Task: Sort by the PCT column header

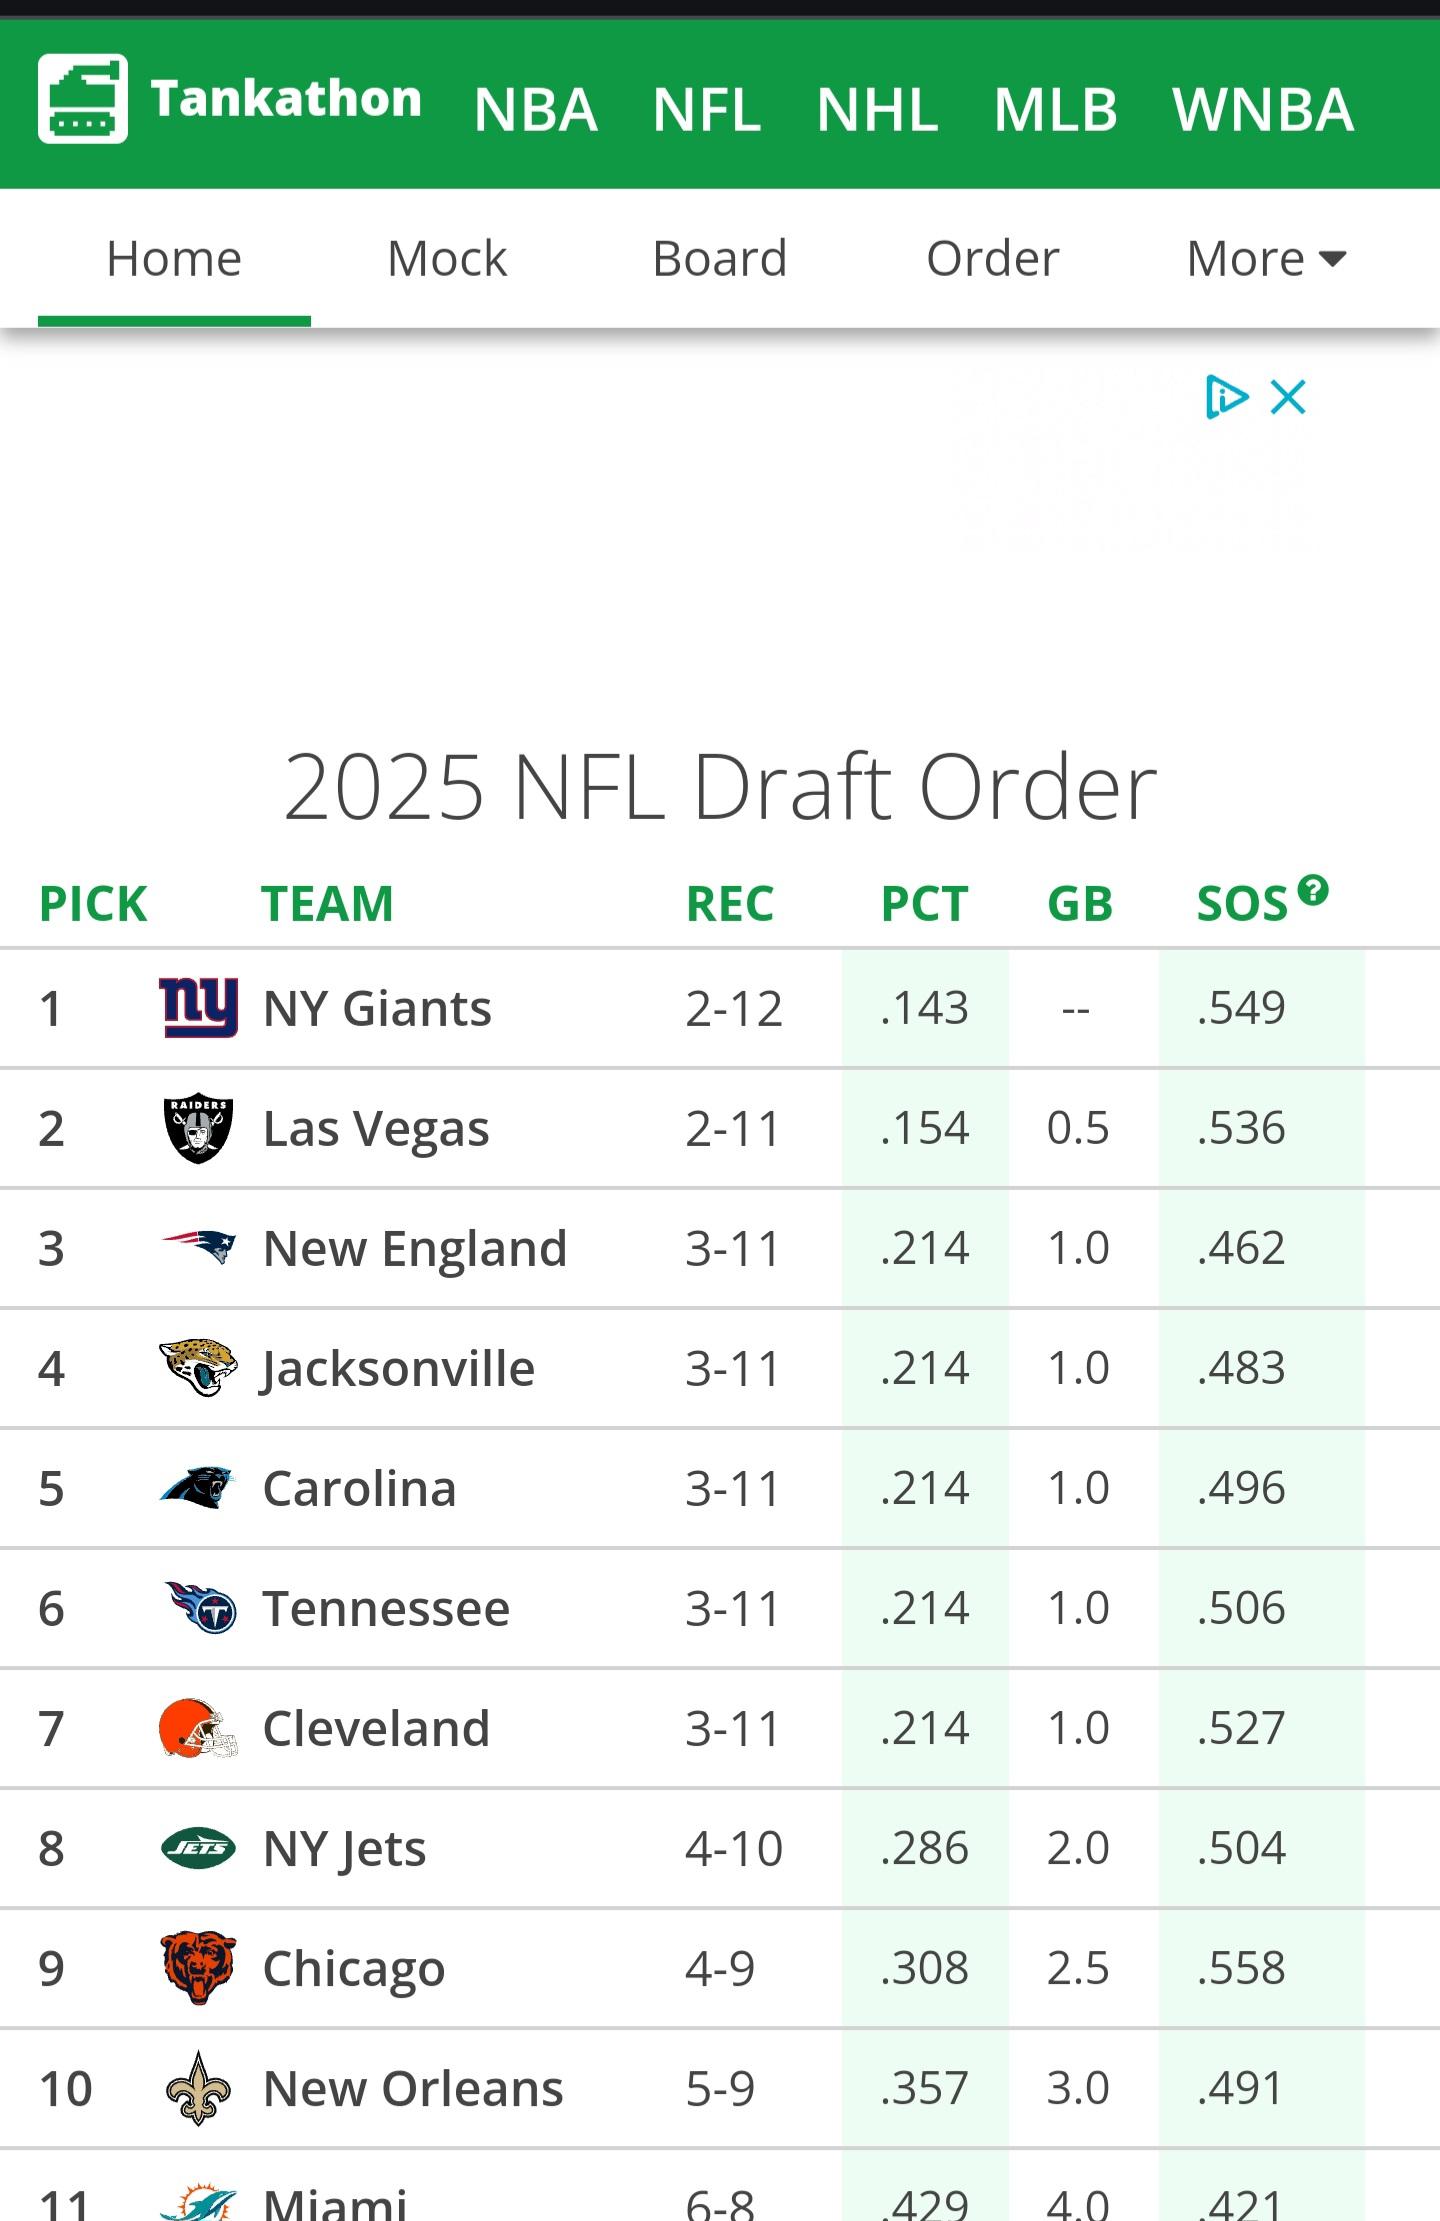Action: [x=924, y=904]
